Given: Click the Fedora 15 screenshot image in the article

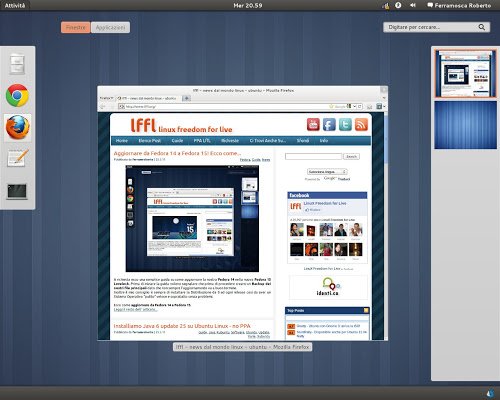Looking at the screenshot, I should pos(192,218).
